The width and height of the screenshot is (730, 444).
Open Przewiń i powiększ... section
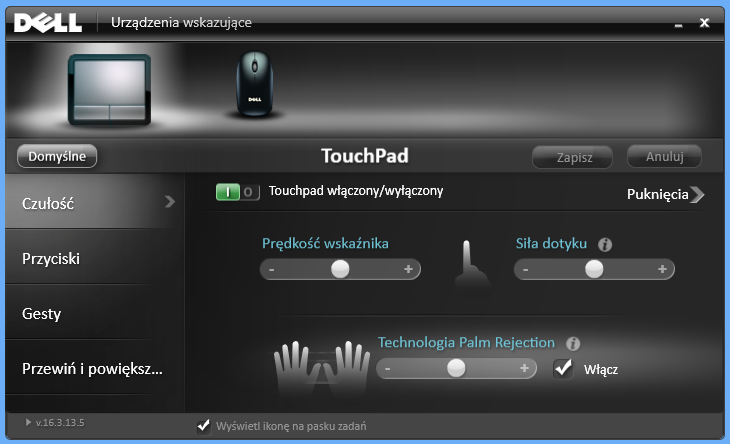pos(95,368)
